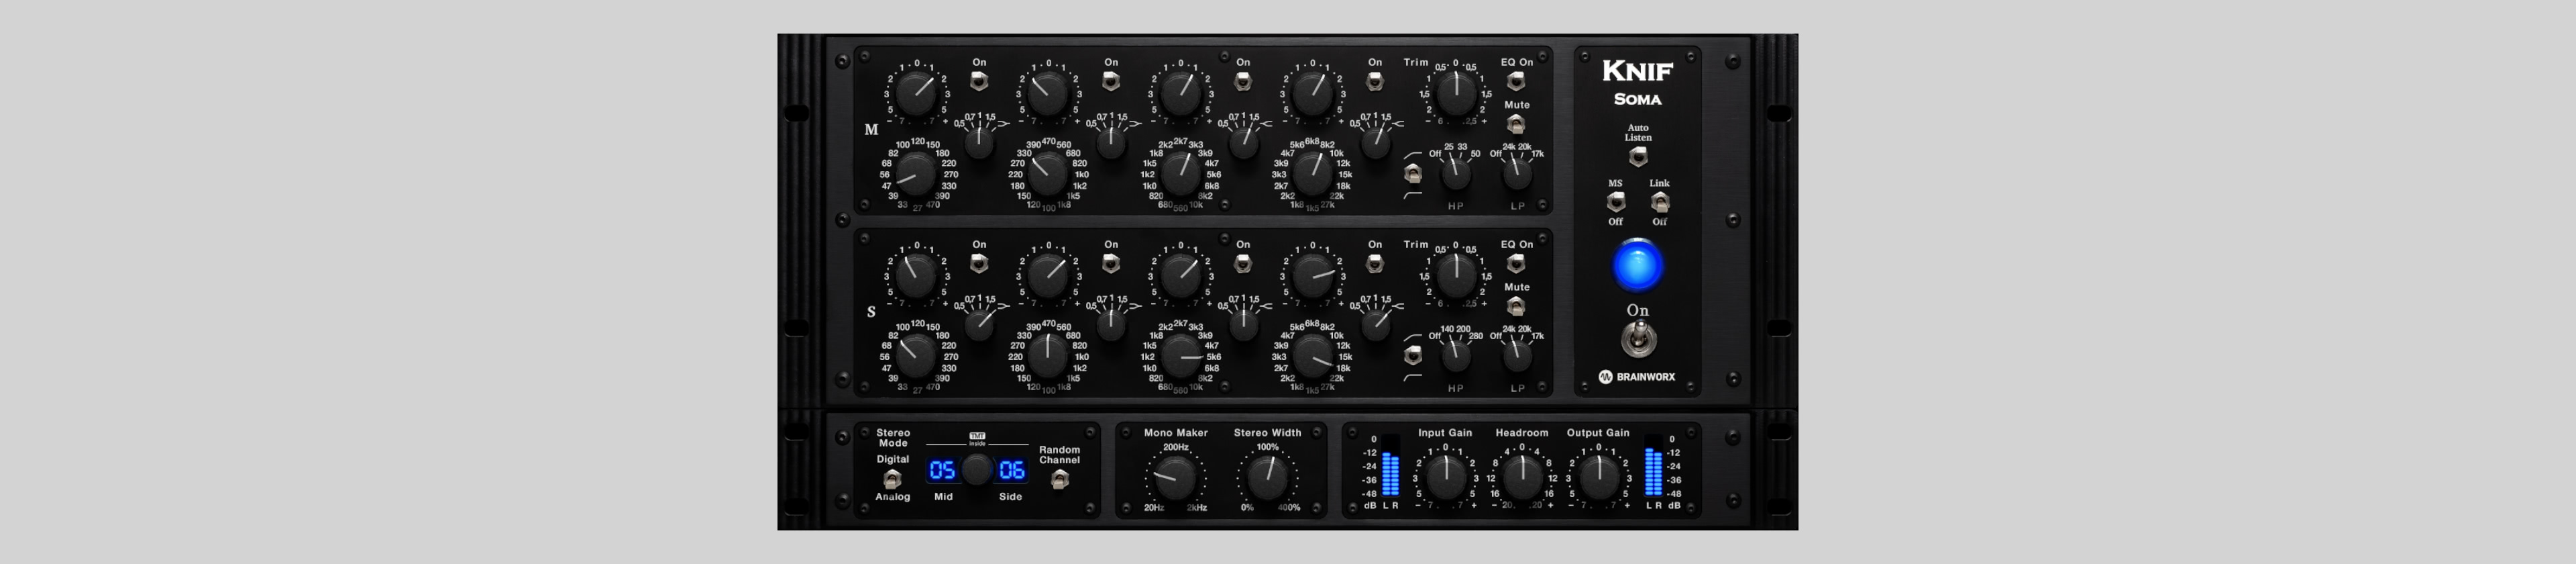Click M channel 1k5–27k frequency selector knob

(1312, 174)
